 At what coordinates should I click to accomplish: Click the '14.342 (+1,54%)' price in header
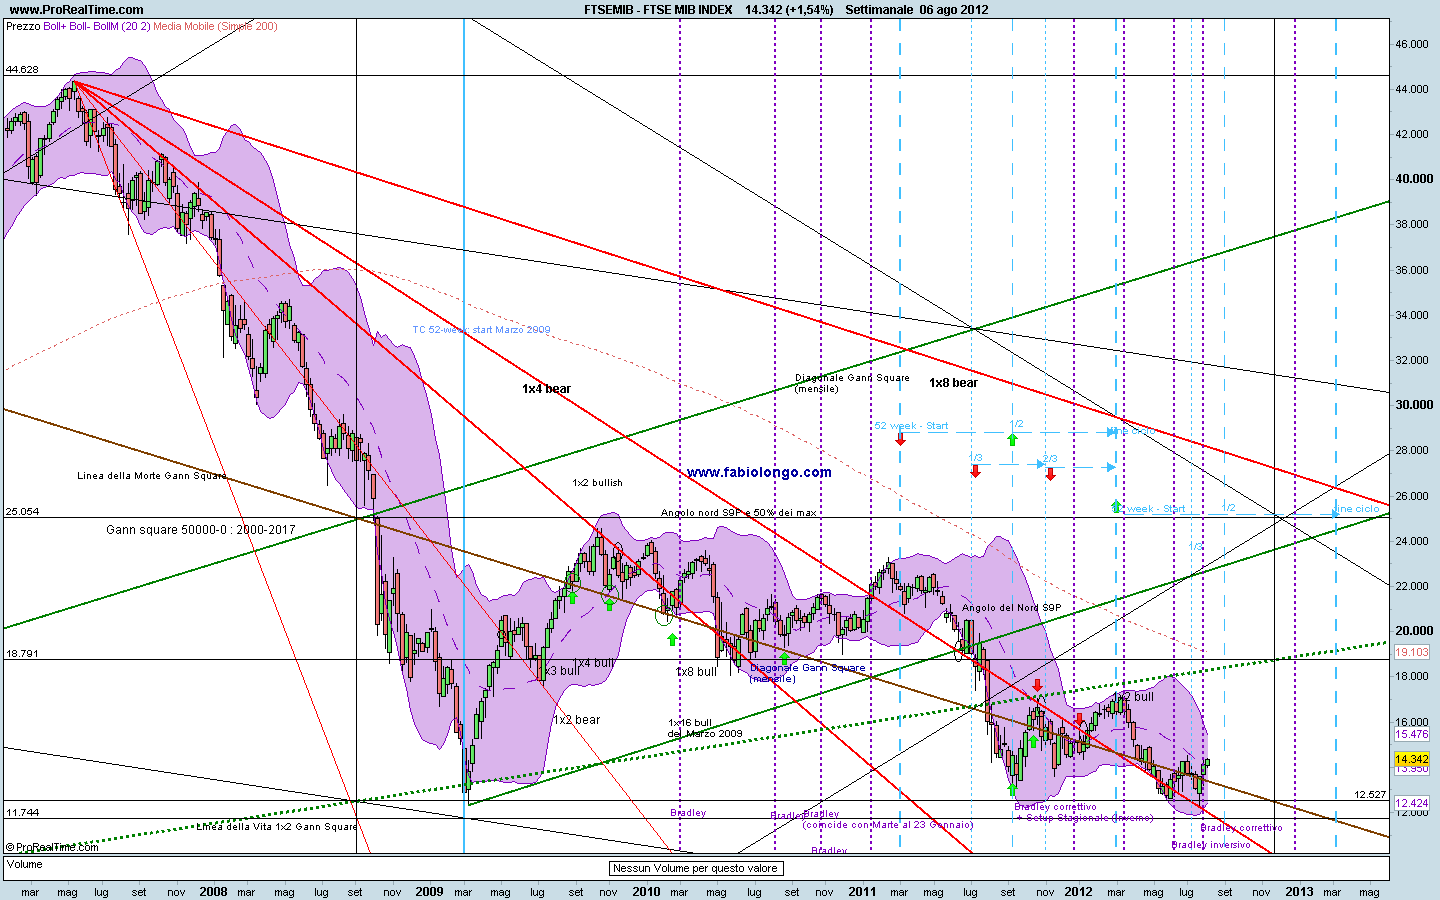[789, 10]
